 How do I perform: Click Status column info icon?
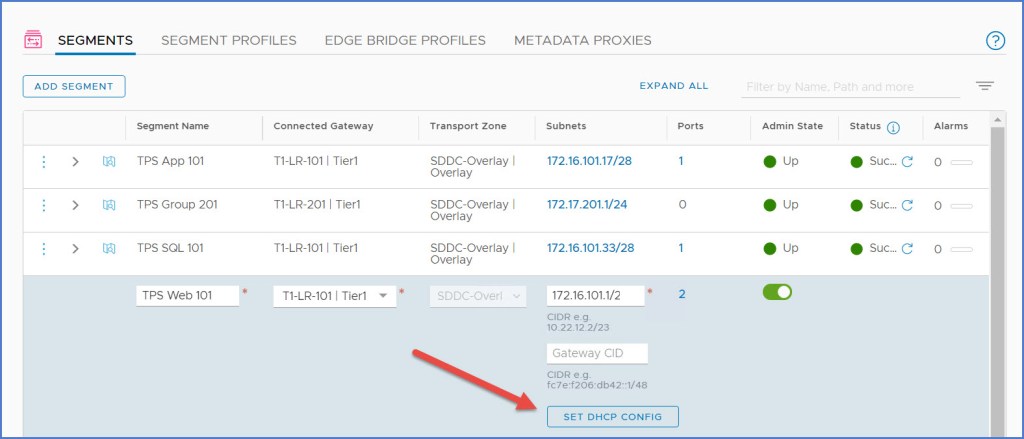coord(893,127)
